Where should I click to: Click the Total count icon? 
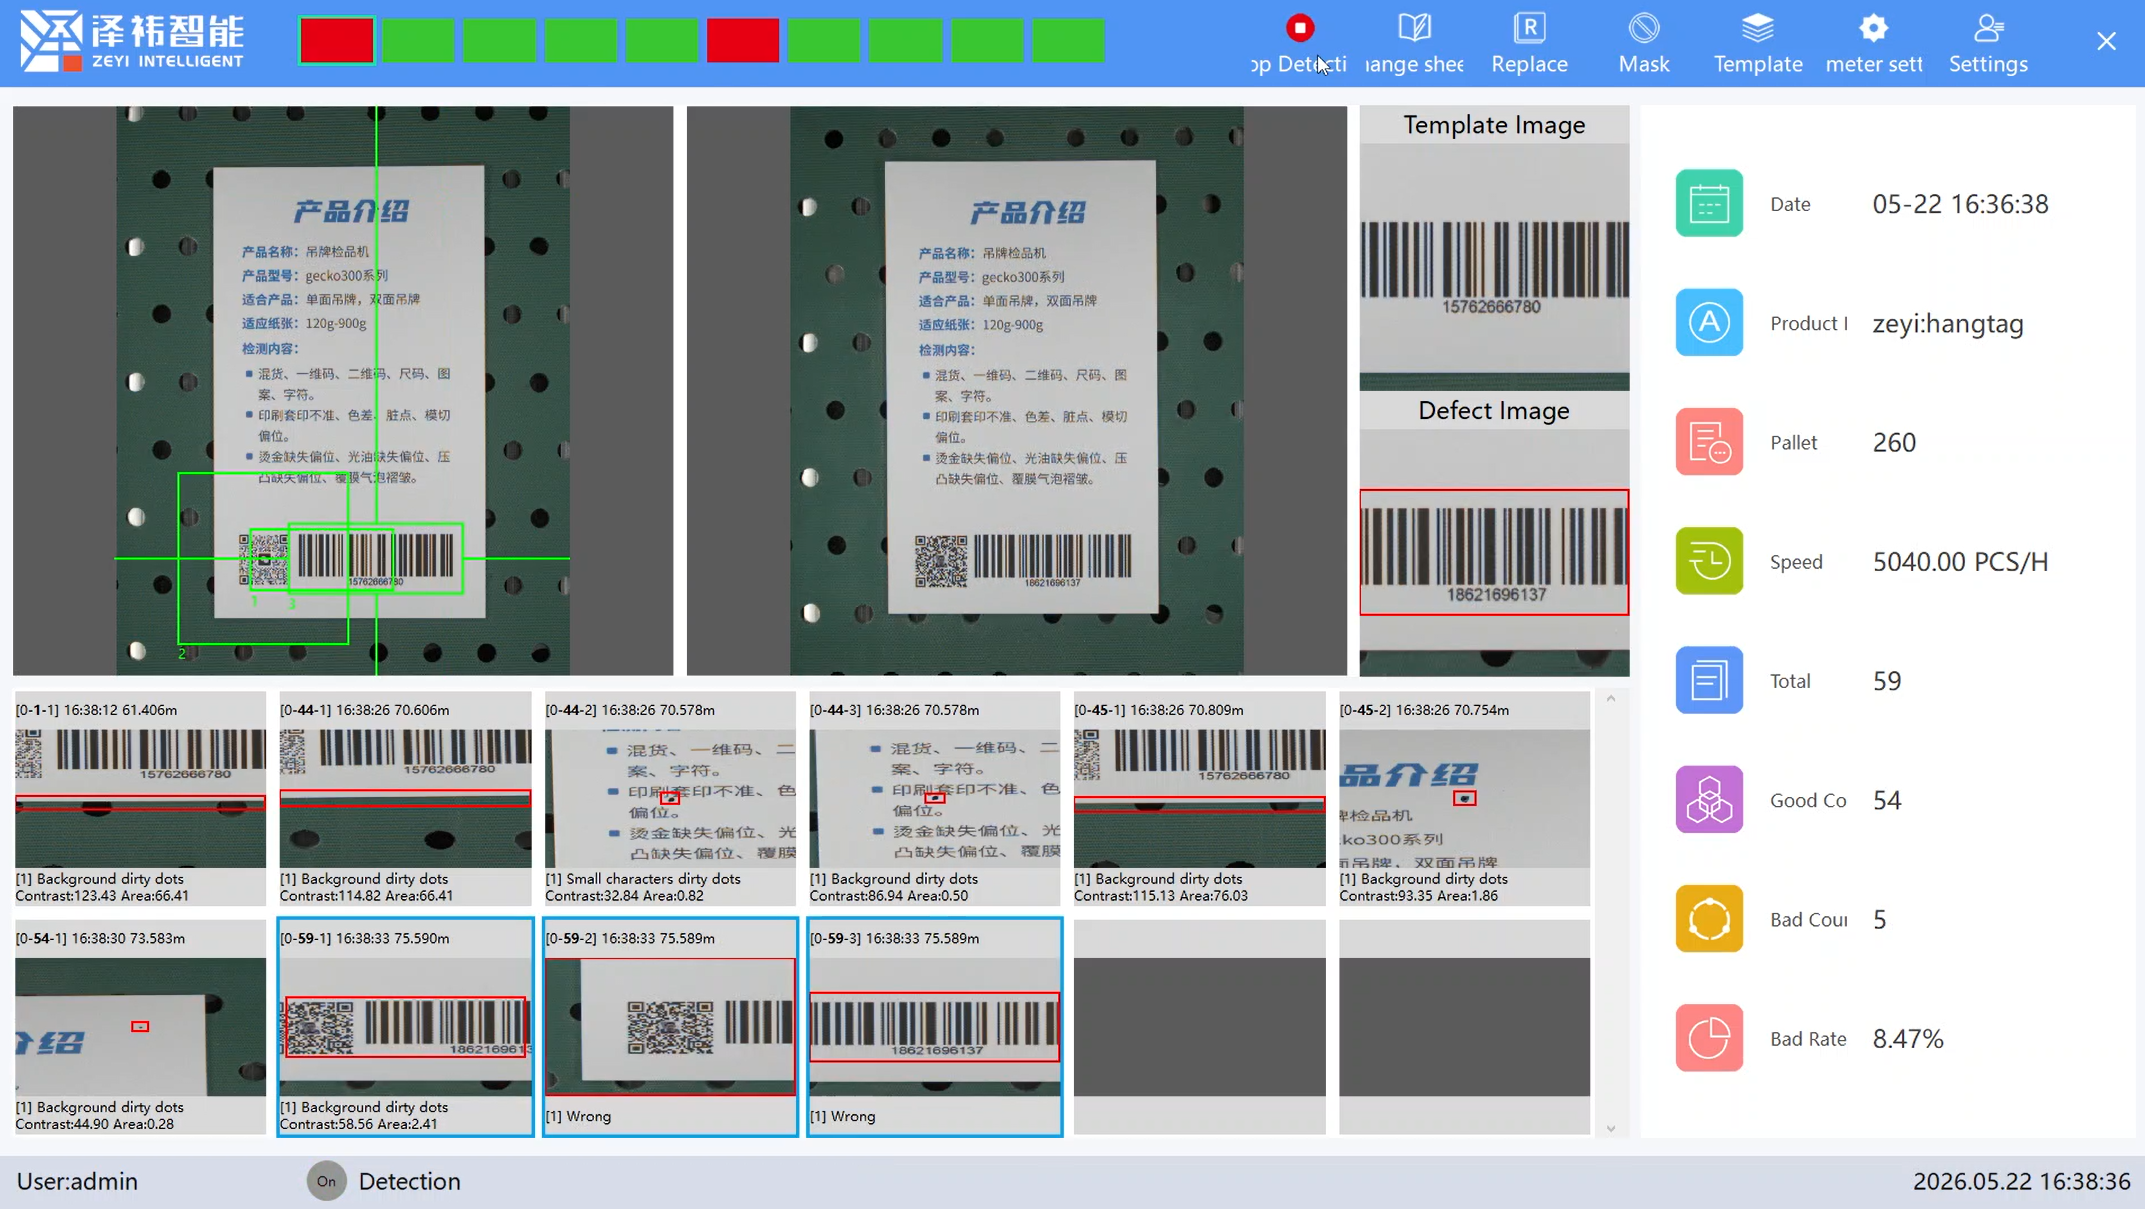[x=1709, y=680]
